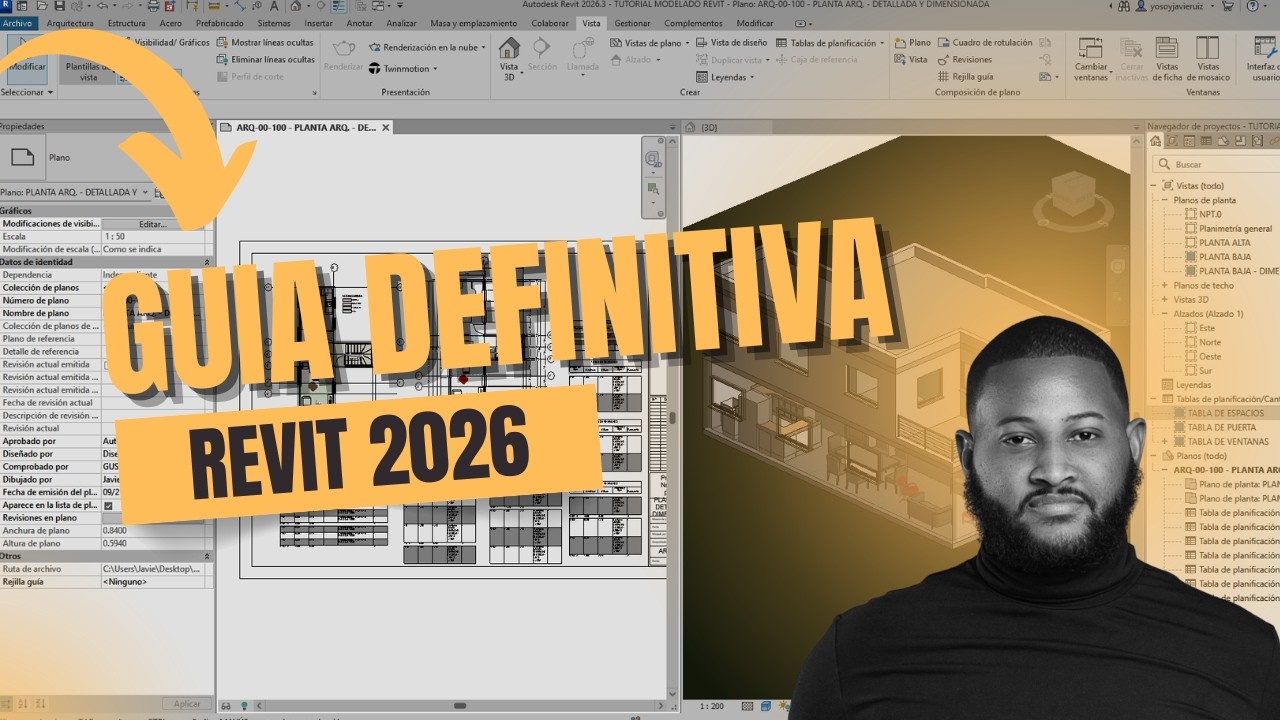Click the Rejilla guía <Ninguno> value field
1280x720 pixels.
pos(153,581)
